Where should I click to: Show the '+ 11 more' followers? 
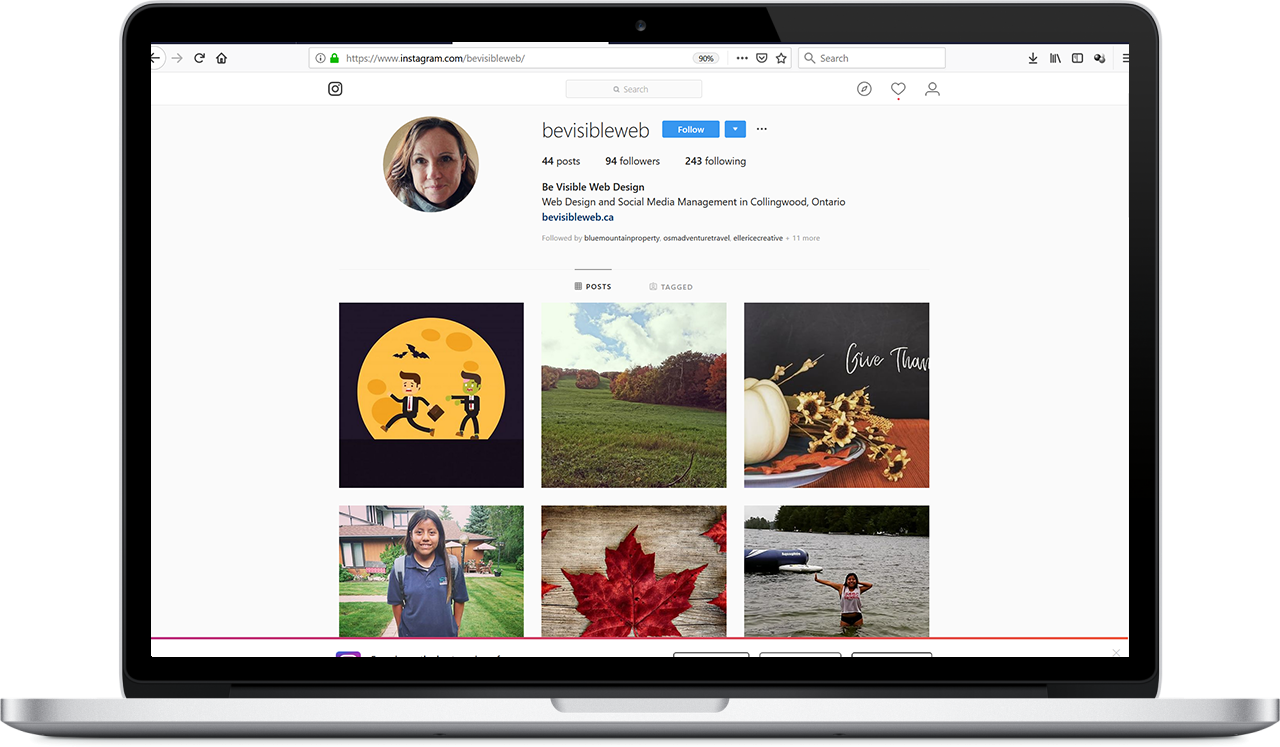803,238
